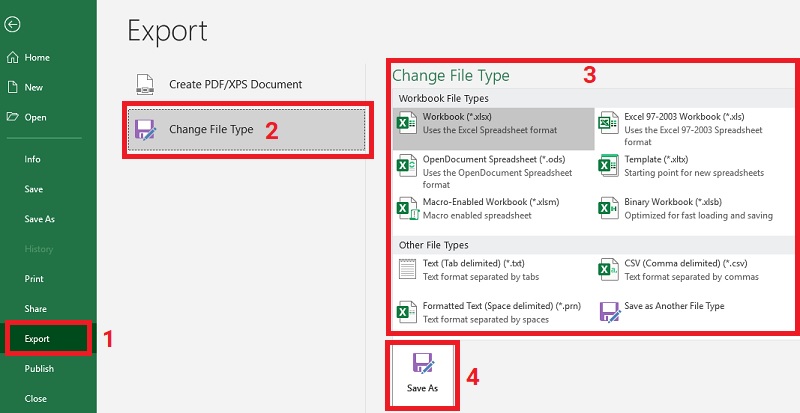Image resolution: width=800 pixels, height=413 pixels.
Task: Click the Create PDF/XPS Document icon
Action: click(x=145, y=84)
